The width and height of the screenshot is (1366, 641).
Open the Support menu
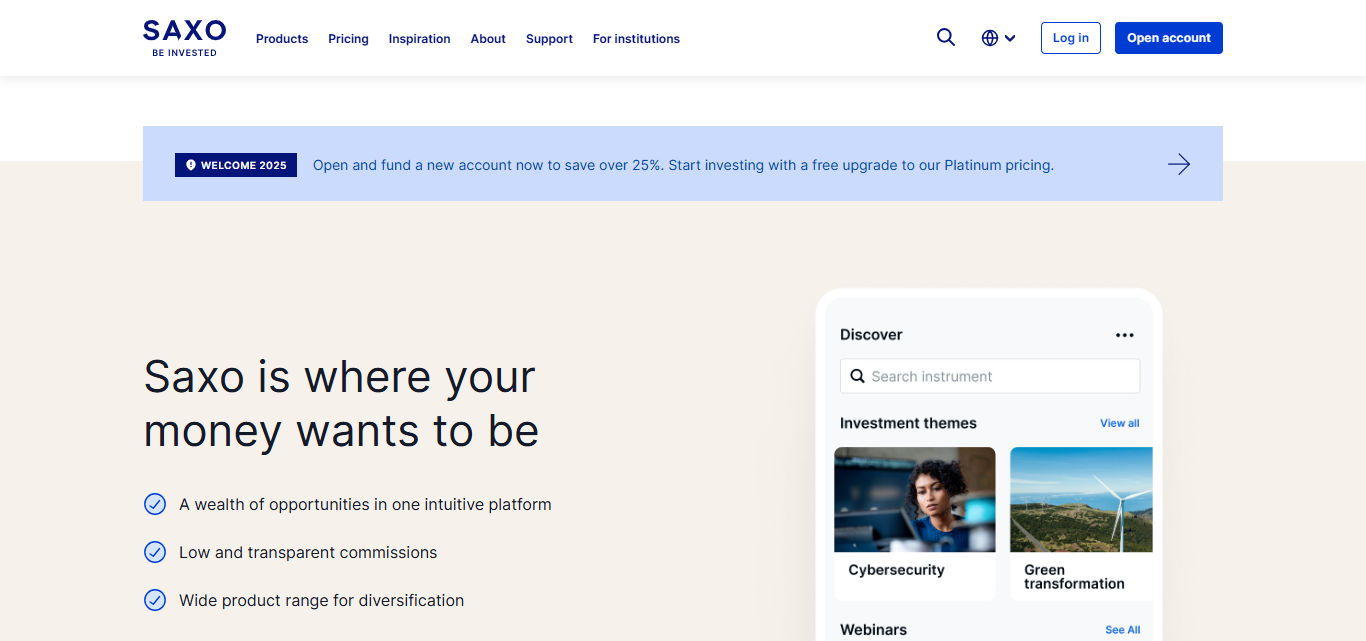tap(549, 39)
